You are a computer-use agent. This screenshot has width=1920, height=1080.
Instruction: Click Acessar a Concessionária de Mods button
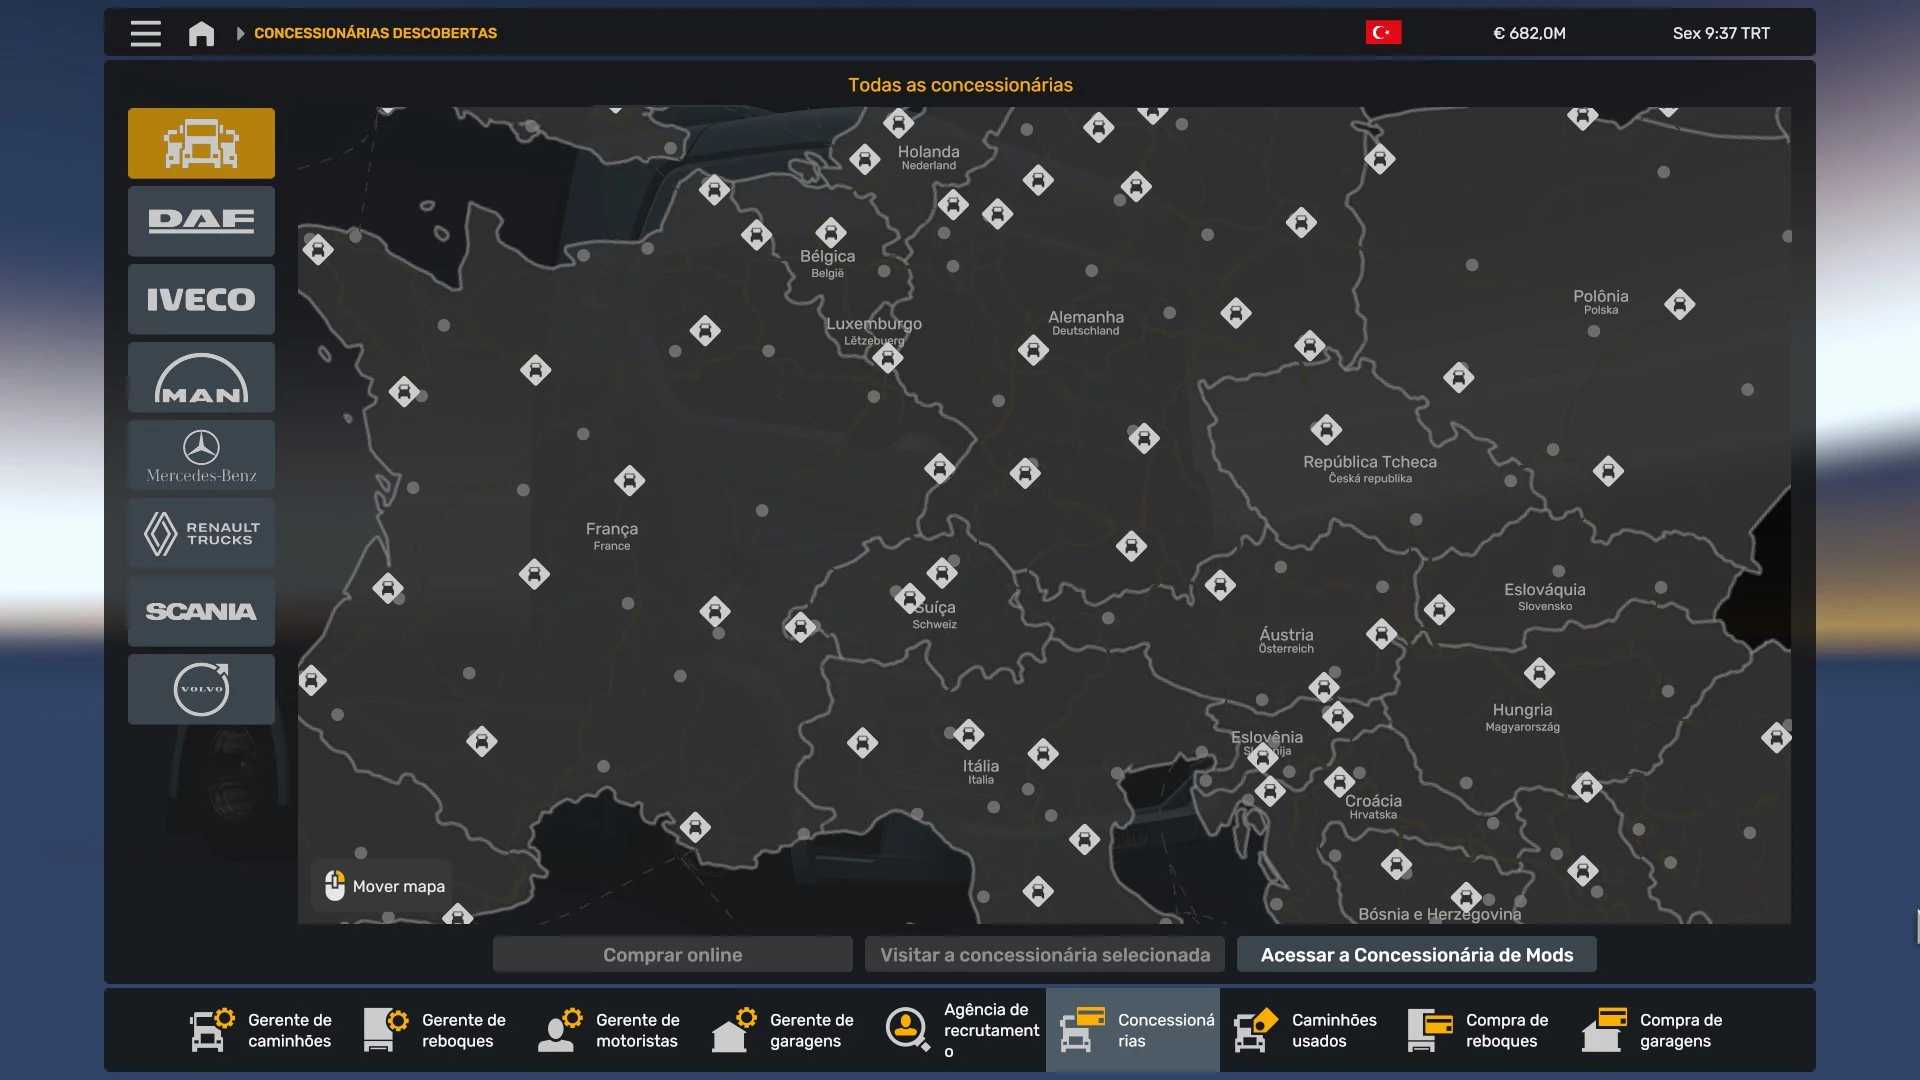click(1416, 954)
